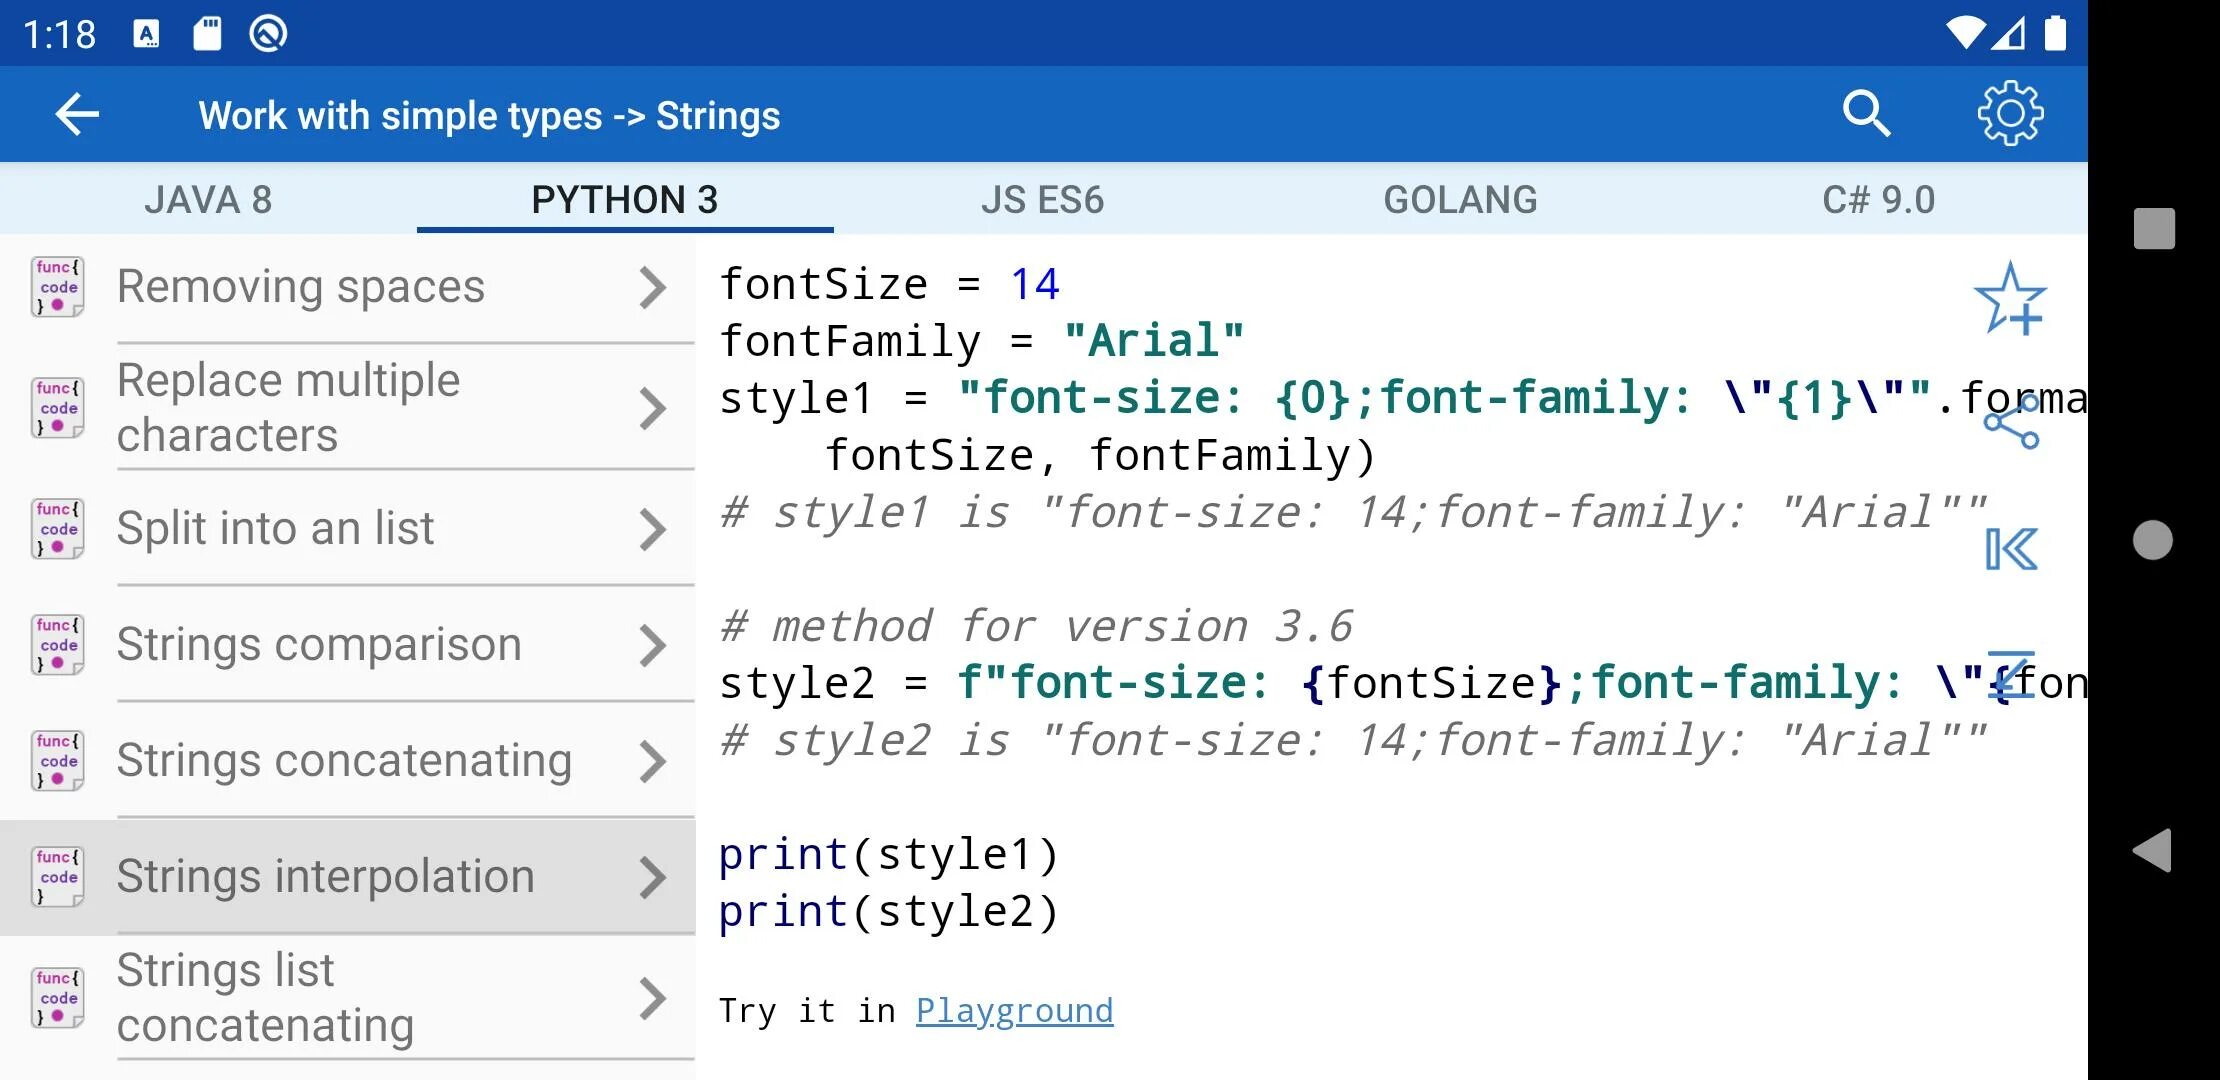Viewport: 2220px width, 1080px height.
Task: Add snippet to favorites star icon
Action: click(x=2010, y=299)
